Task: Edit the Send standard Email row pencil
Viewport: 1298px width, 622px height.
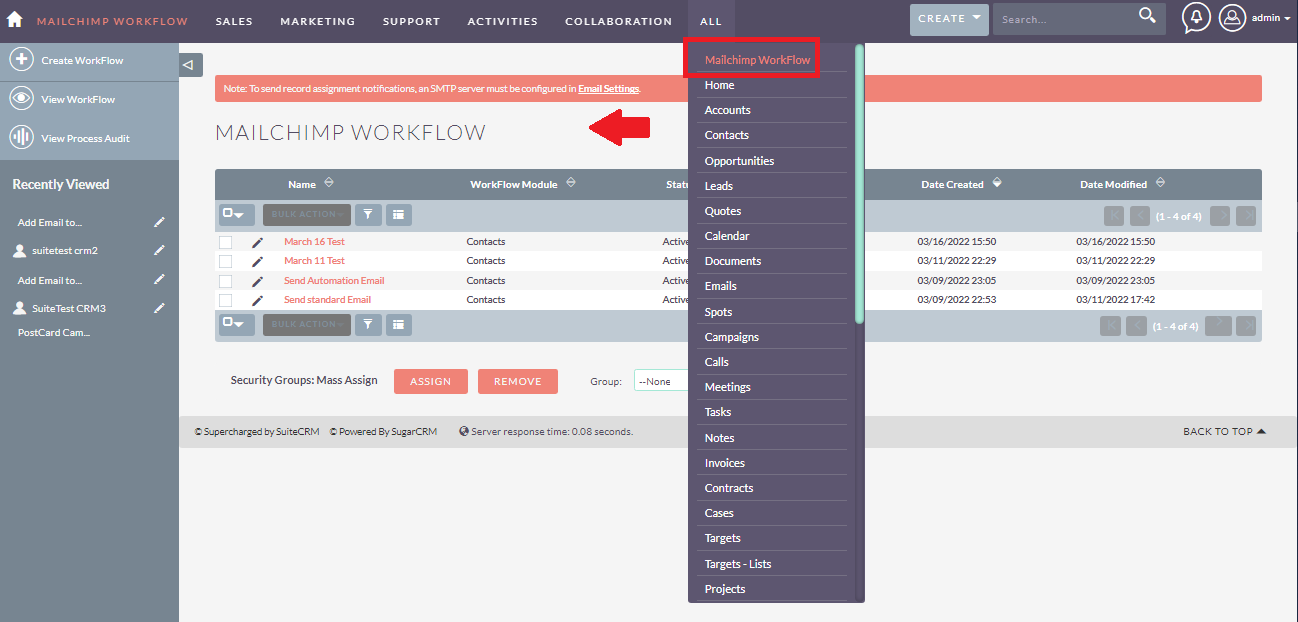Action: (x=257, y=300)
